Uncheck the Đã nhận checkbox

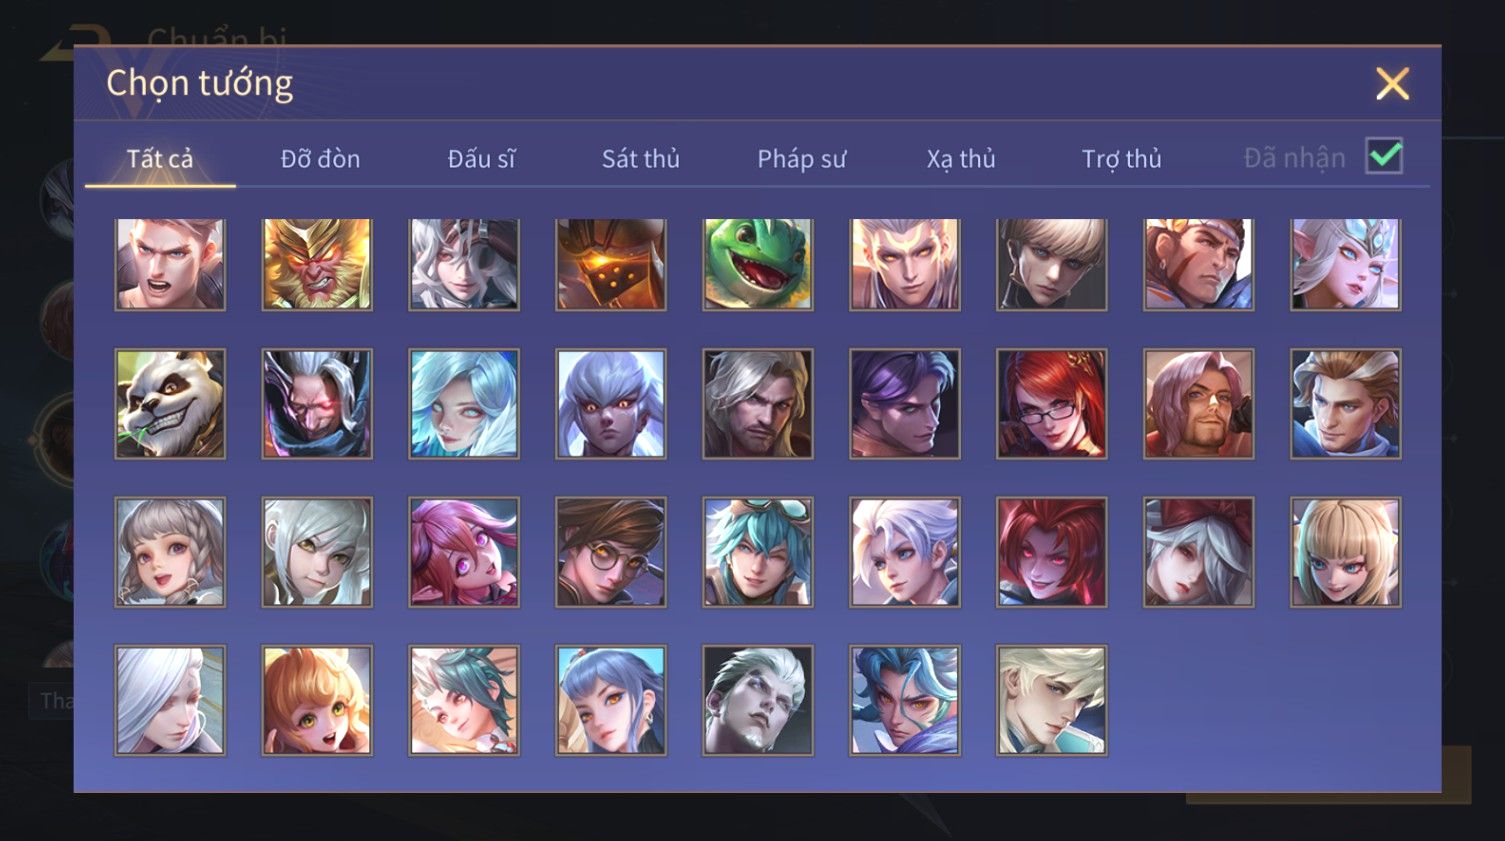(1384, 156)
